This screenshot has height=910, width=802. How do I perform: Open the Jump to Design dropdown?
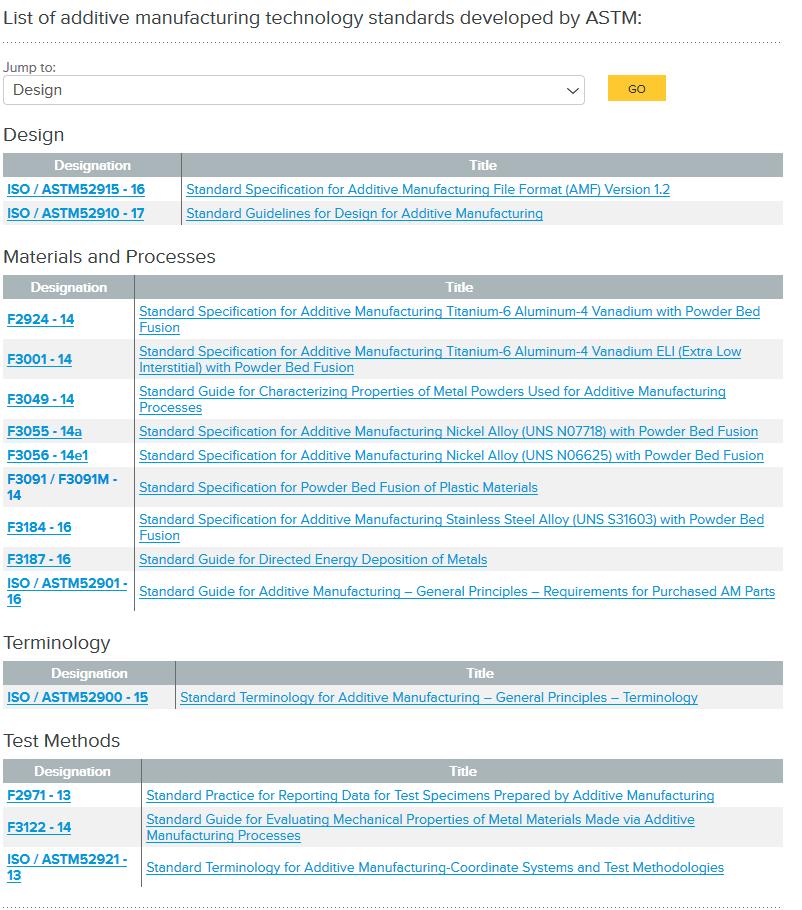pyautogui.click(x=294, y=90)
